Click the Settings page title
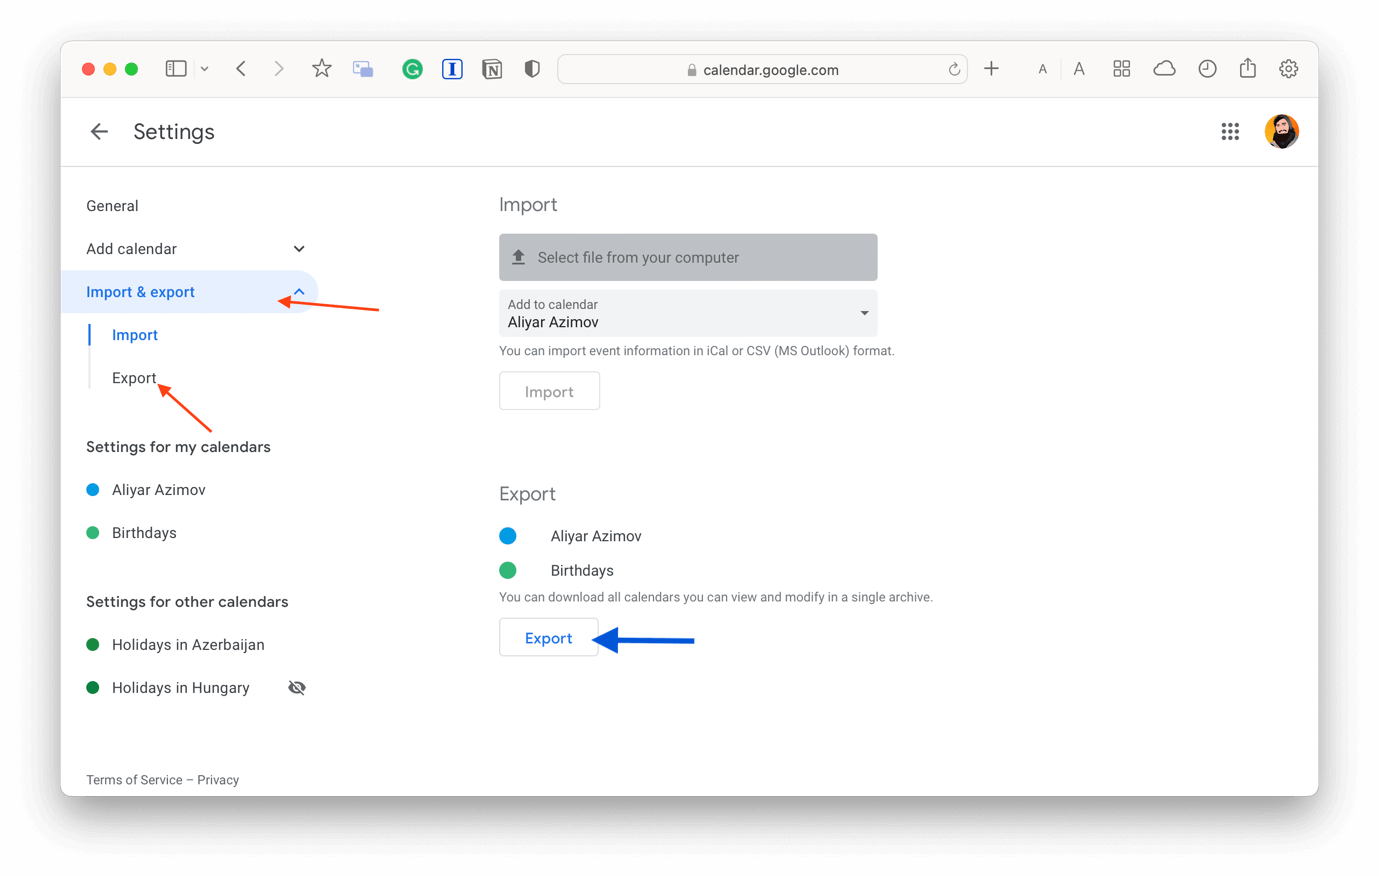Screen dimensions: 1379x876 tap(174, 132)
